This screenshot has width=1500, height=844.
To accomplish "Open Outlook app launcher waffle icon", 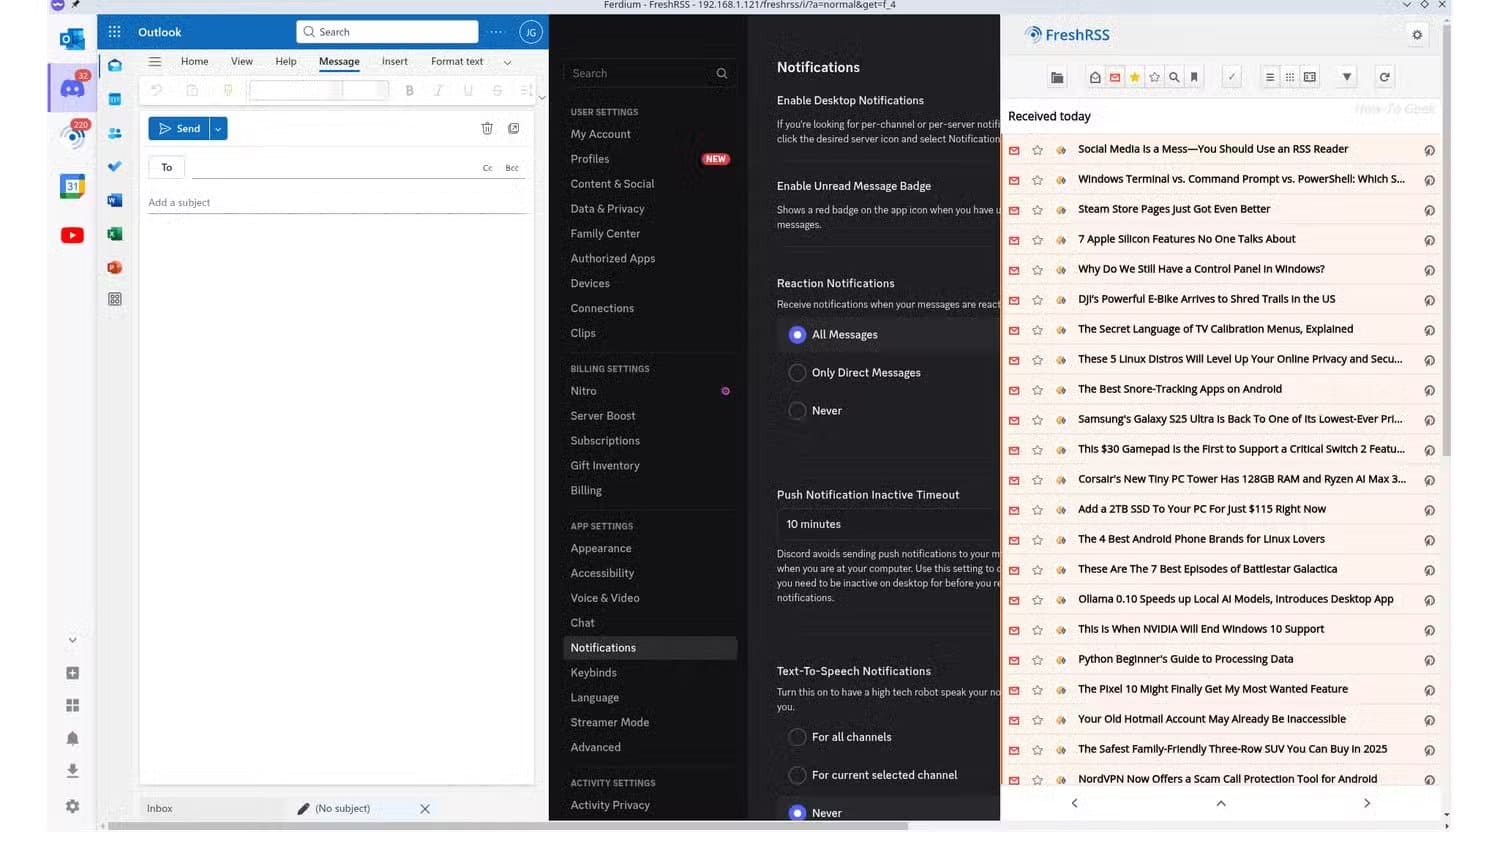I will (115, 32).
